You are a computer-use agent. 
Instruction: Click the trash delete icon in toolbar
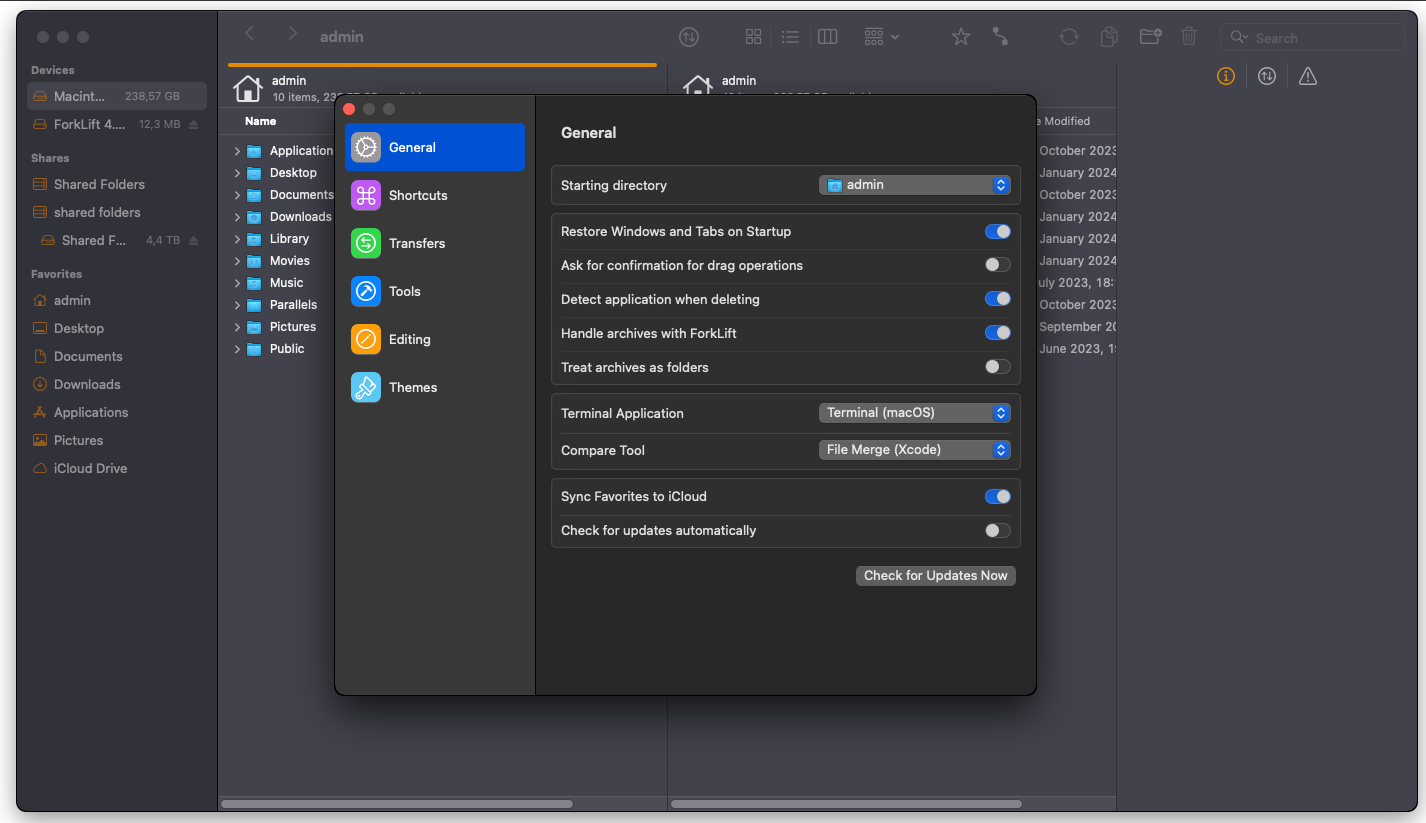pyautogui.click(x=1189, y=37)
